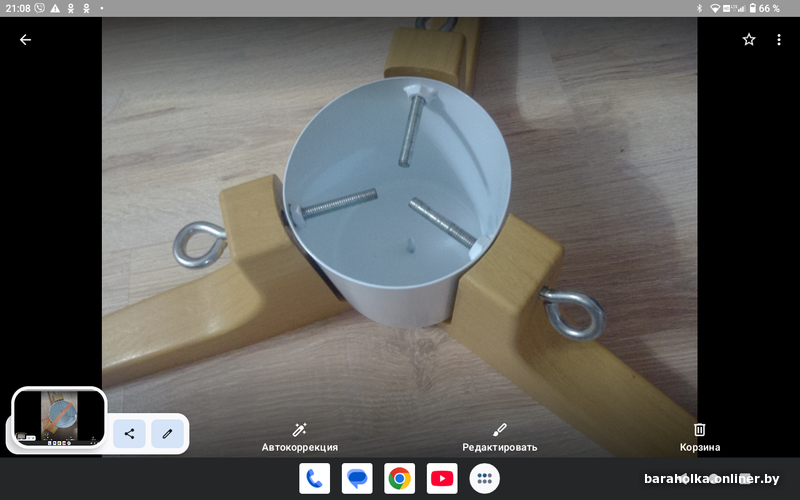This screenshot has height=500, width=800.
Task: Mark photo as favorite with star icon
Action: pyautogui.click(x=748, y=40)
